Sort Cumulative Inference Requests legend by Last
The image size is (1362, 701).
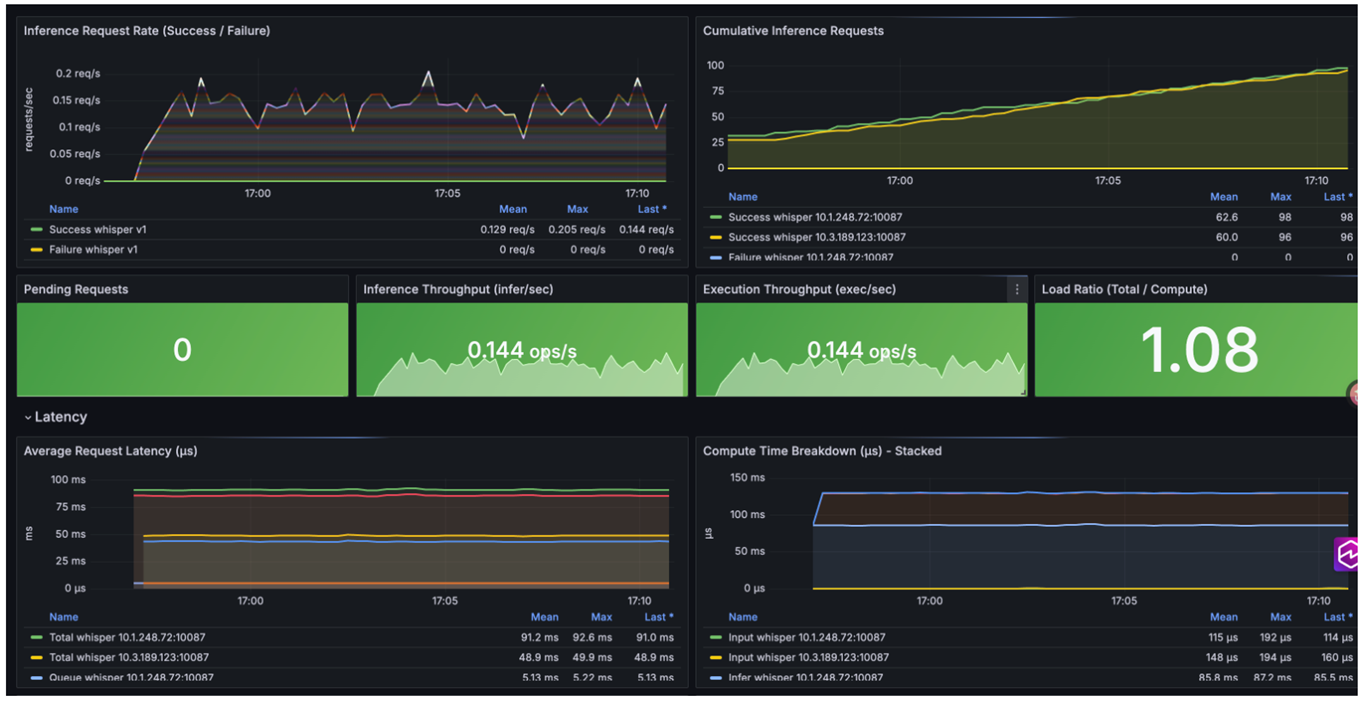(1337, 197)
